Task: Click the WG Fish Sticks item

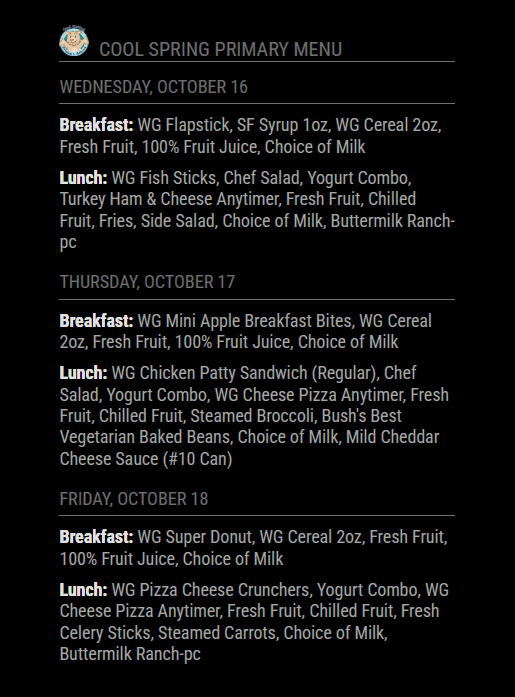Action: pos(164,178)
